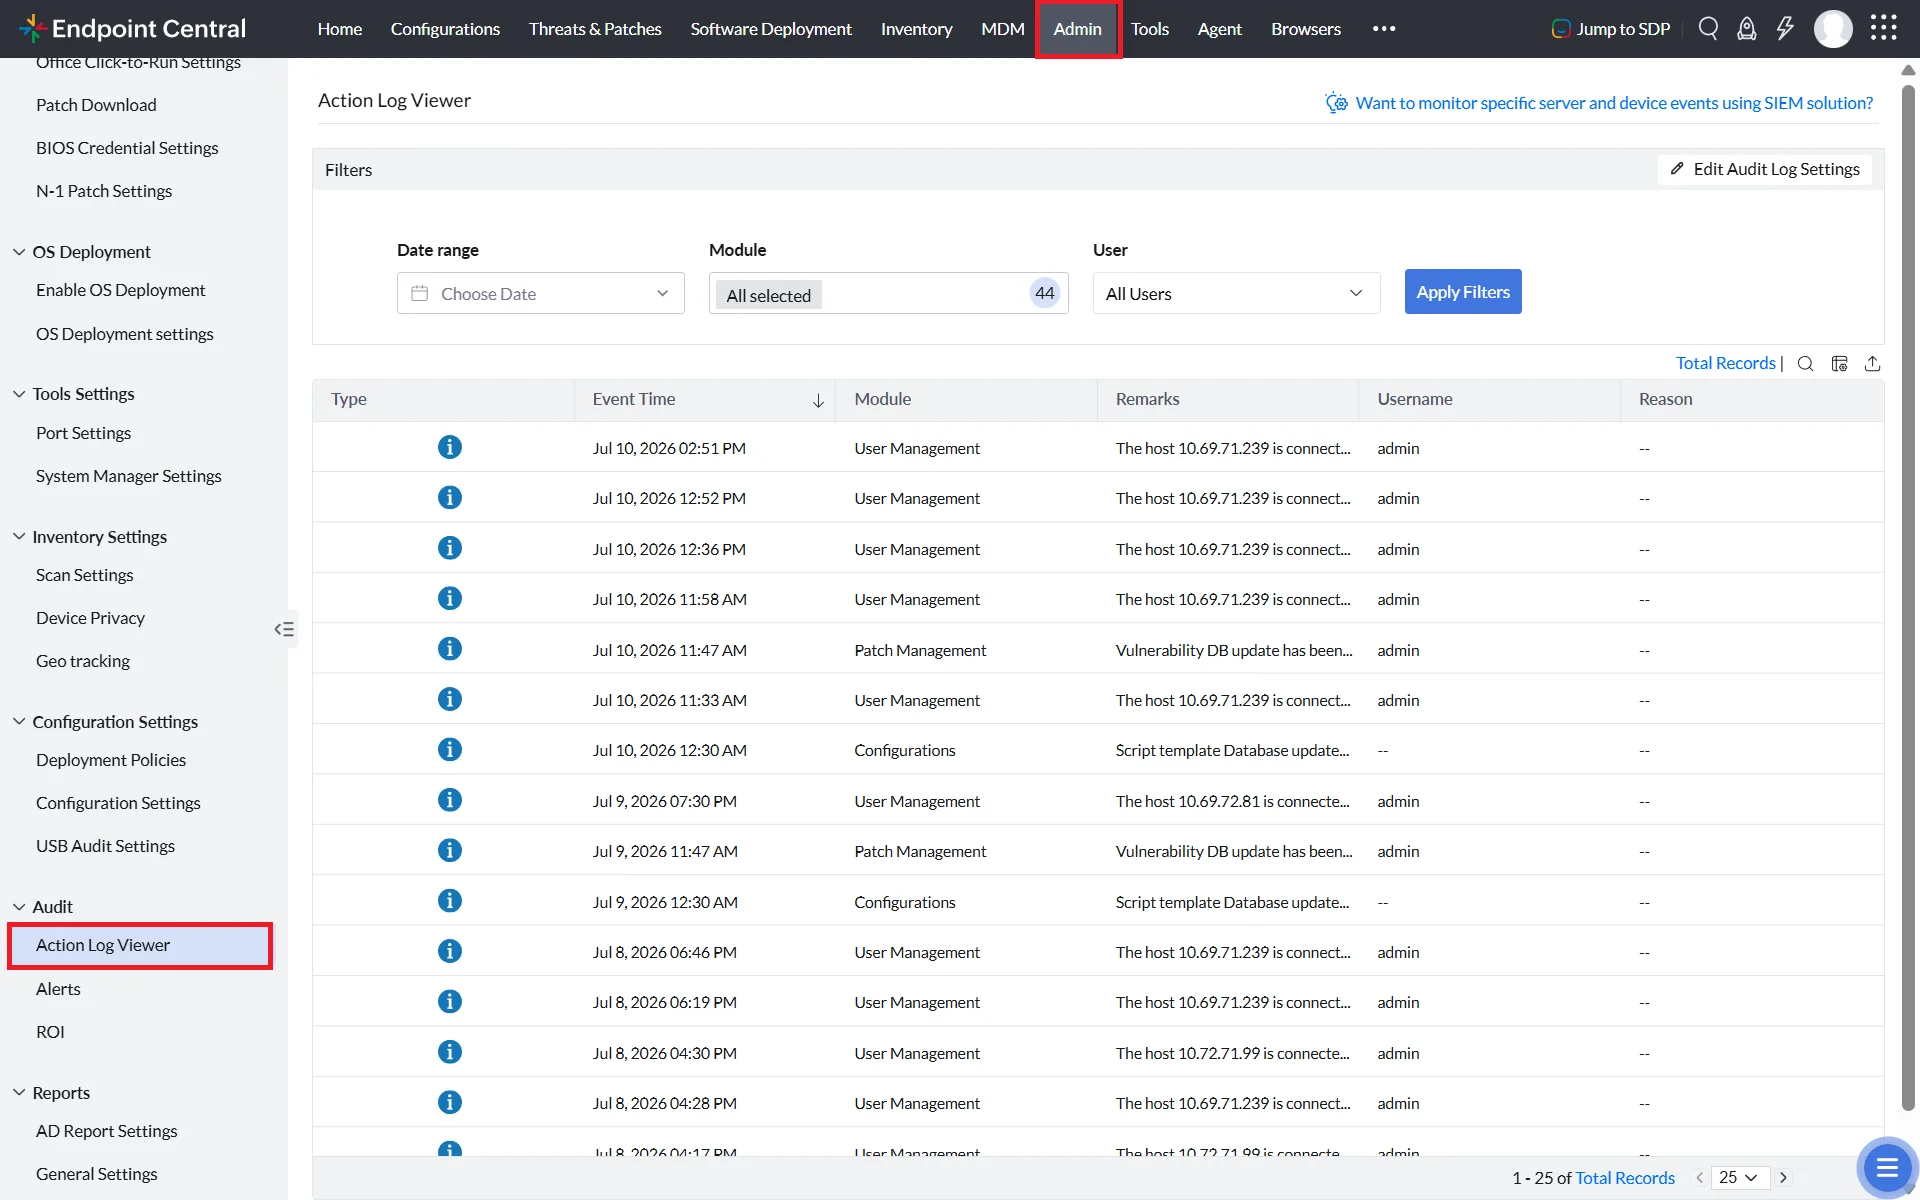Screen dimensions: 1920x1200
Task: Click the Jump to SDP shortcut
Action: [x=1611, y=29]
